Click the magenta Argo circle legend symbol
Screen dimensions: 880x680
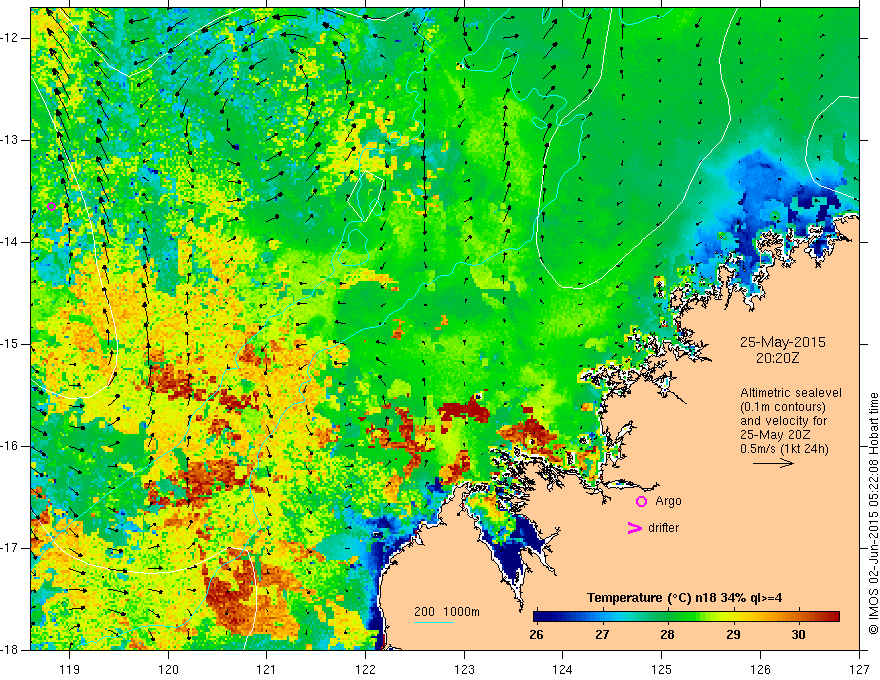[641, 502]
